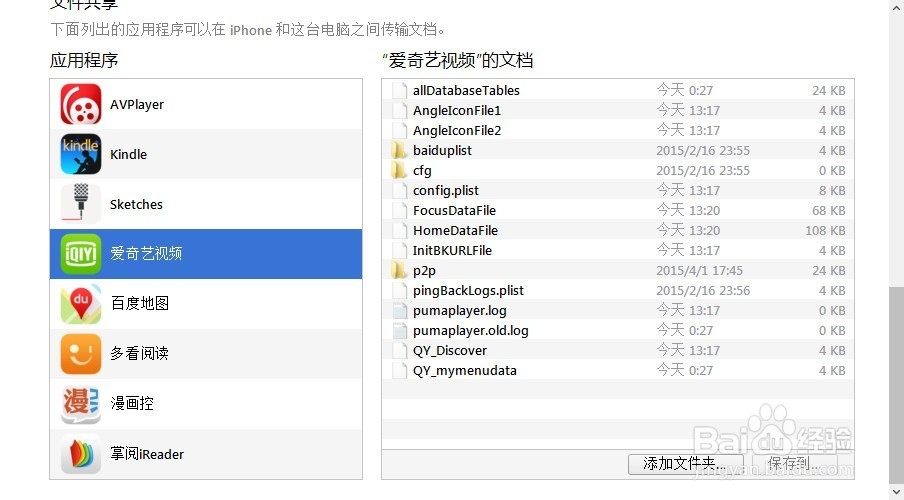Click the 爱奇艺视频 iQIYI icon
904x500 pixels.
(x=81, y=254)
